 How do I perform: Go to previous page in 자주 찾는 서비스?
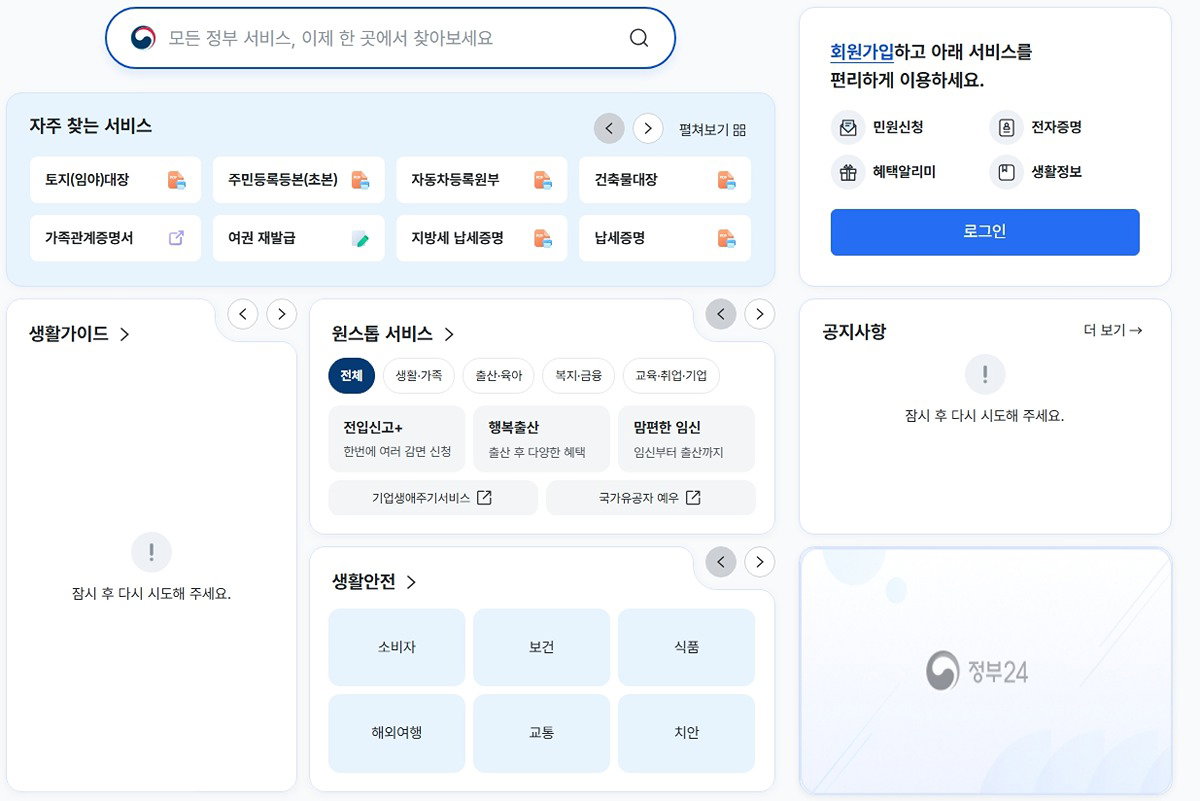(x=609, y=128)
